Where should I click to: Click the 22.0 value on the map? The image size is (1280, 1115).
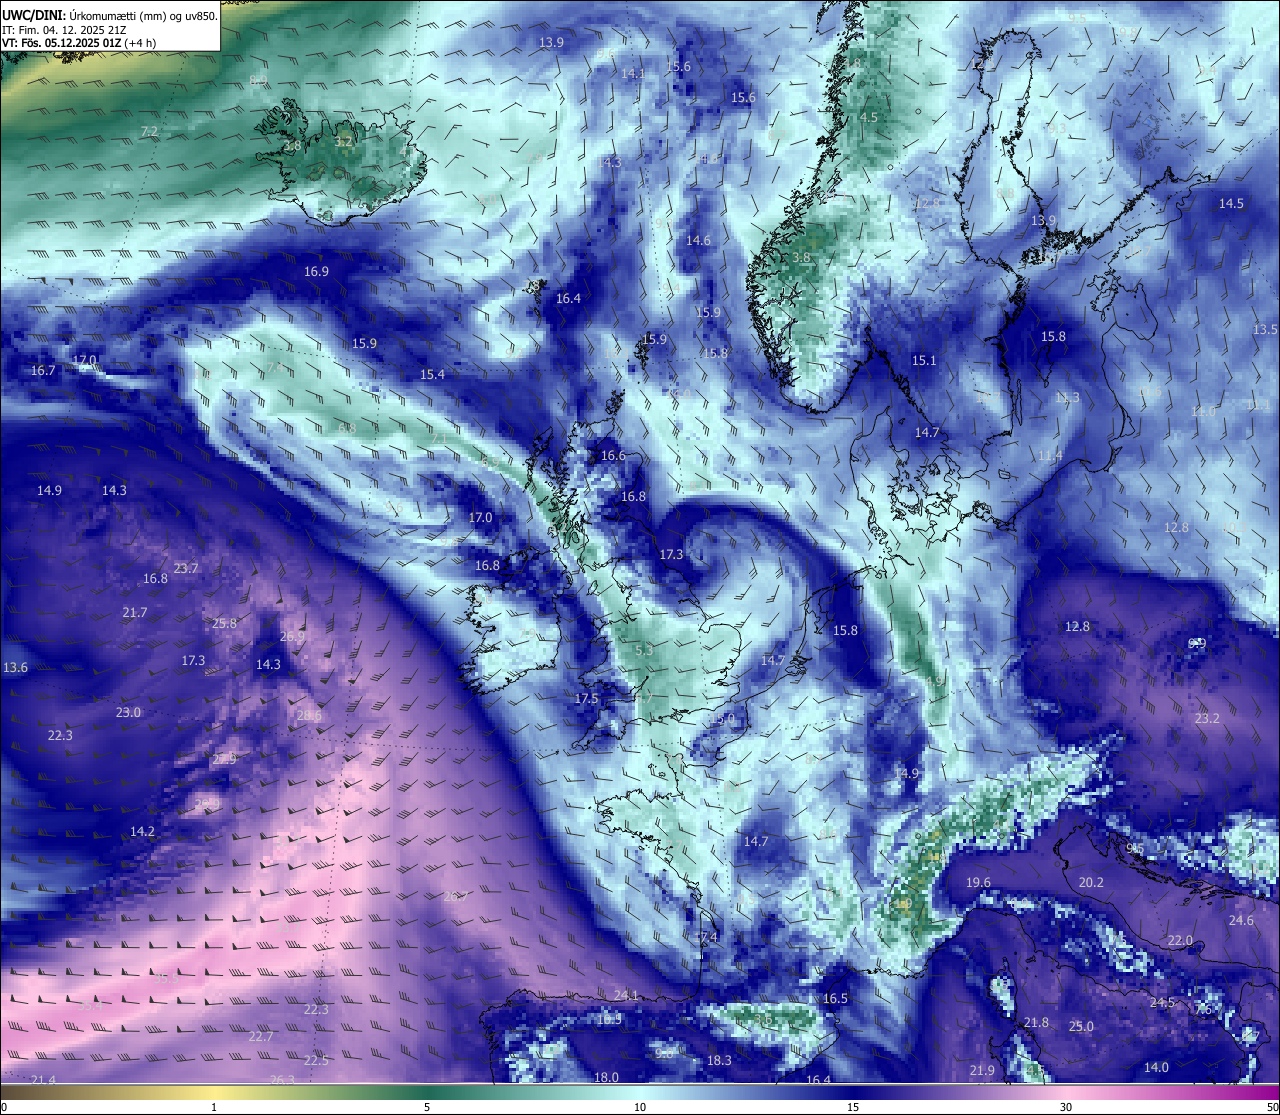1181,940
